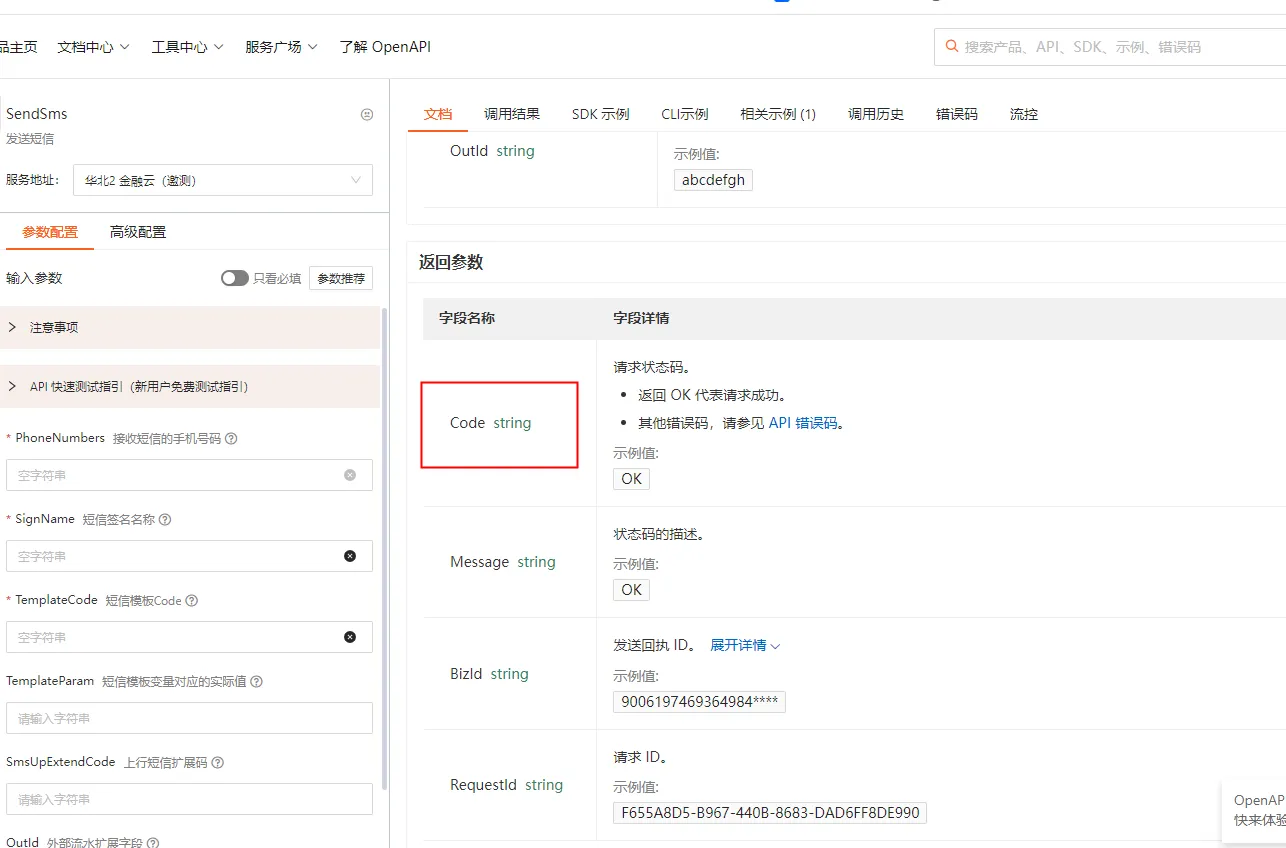This screenshot has height=848, width=1286.
Task: Clear the PhoneNumbers field with its X icon
Action: pos(350,475)
